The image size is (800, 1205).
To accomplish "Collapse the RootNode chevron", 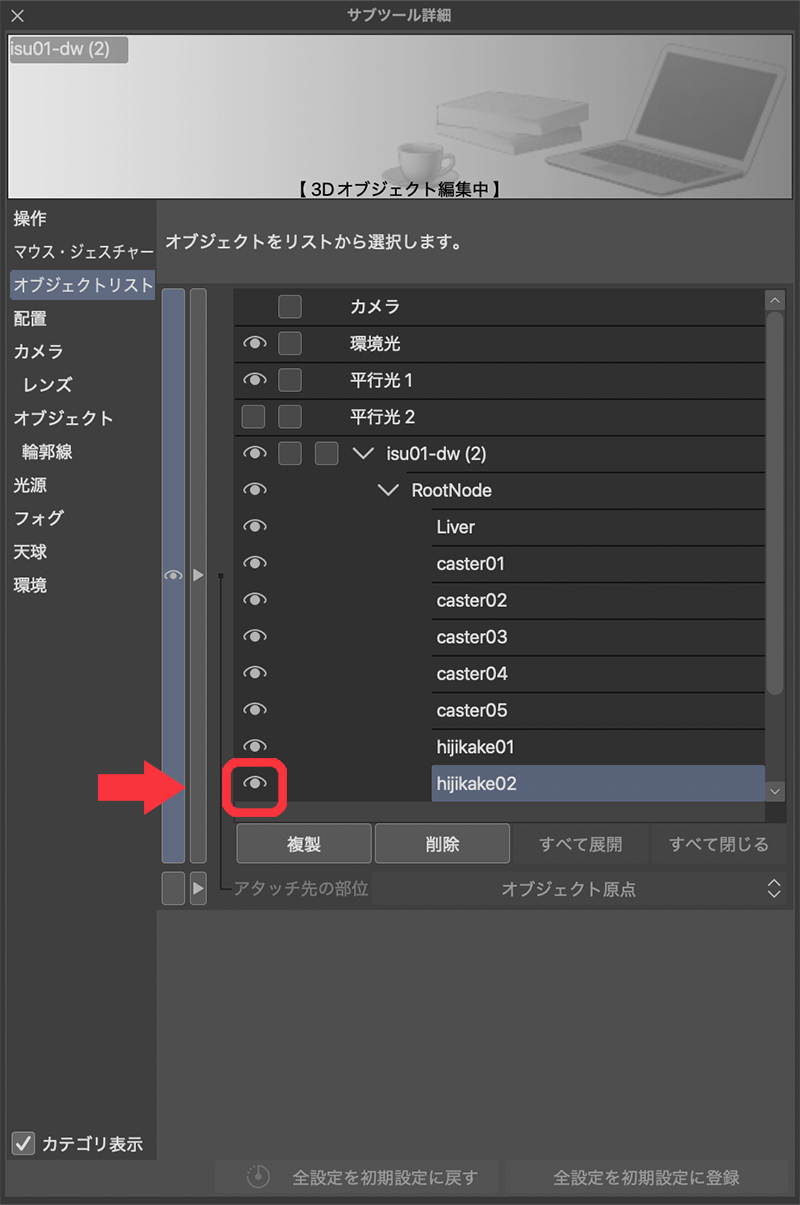I will [x=390, y=490].
